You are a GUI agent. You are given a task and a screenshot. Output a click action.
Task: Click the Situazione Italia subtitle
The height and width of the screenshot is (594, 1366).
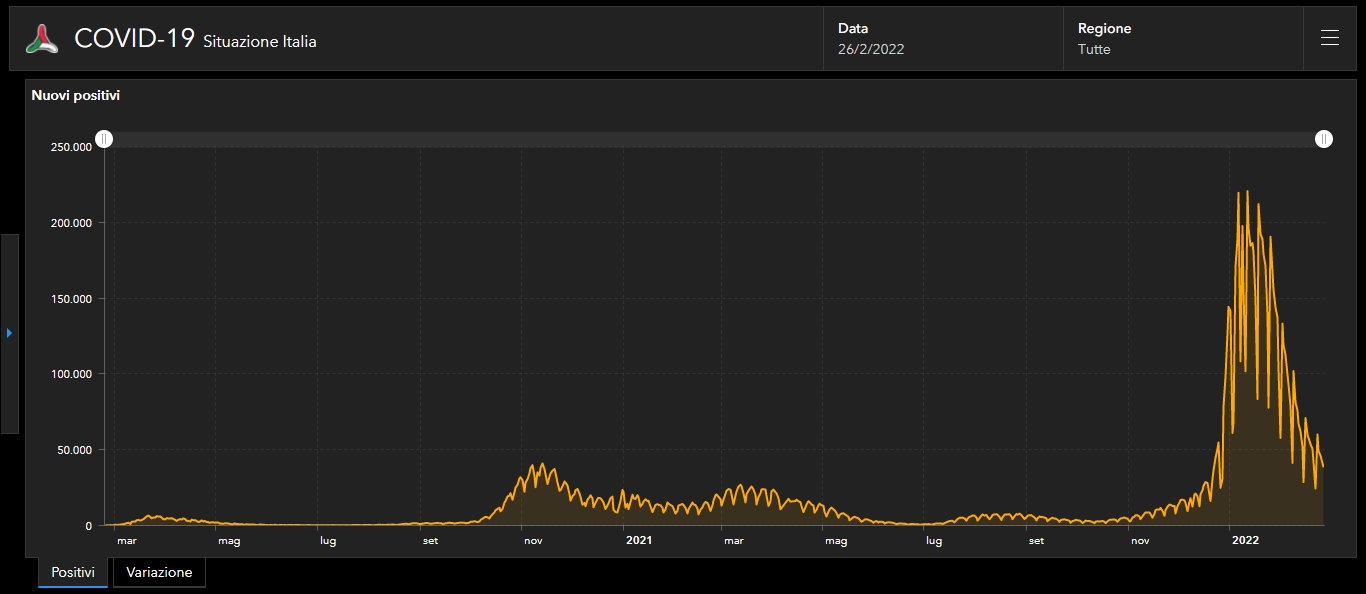click(x=260, y=42)
